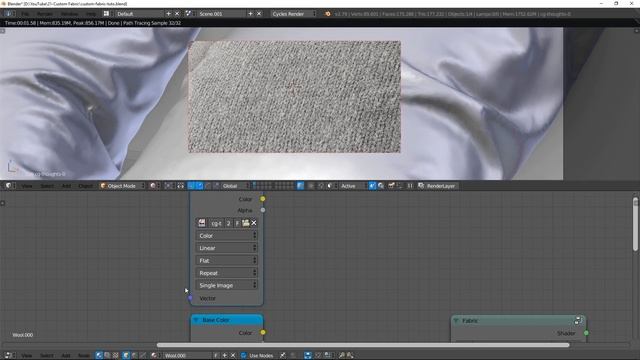The width and height of the screenshot is (640, 360).
Task: Open the pivot point selector
Action: 169,186
